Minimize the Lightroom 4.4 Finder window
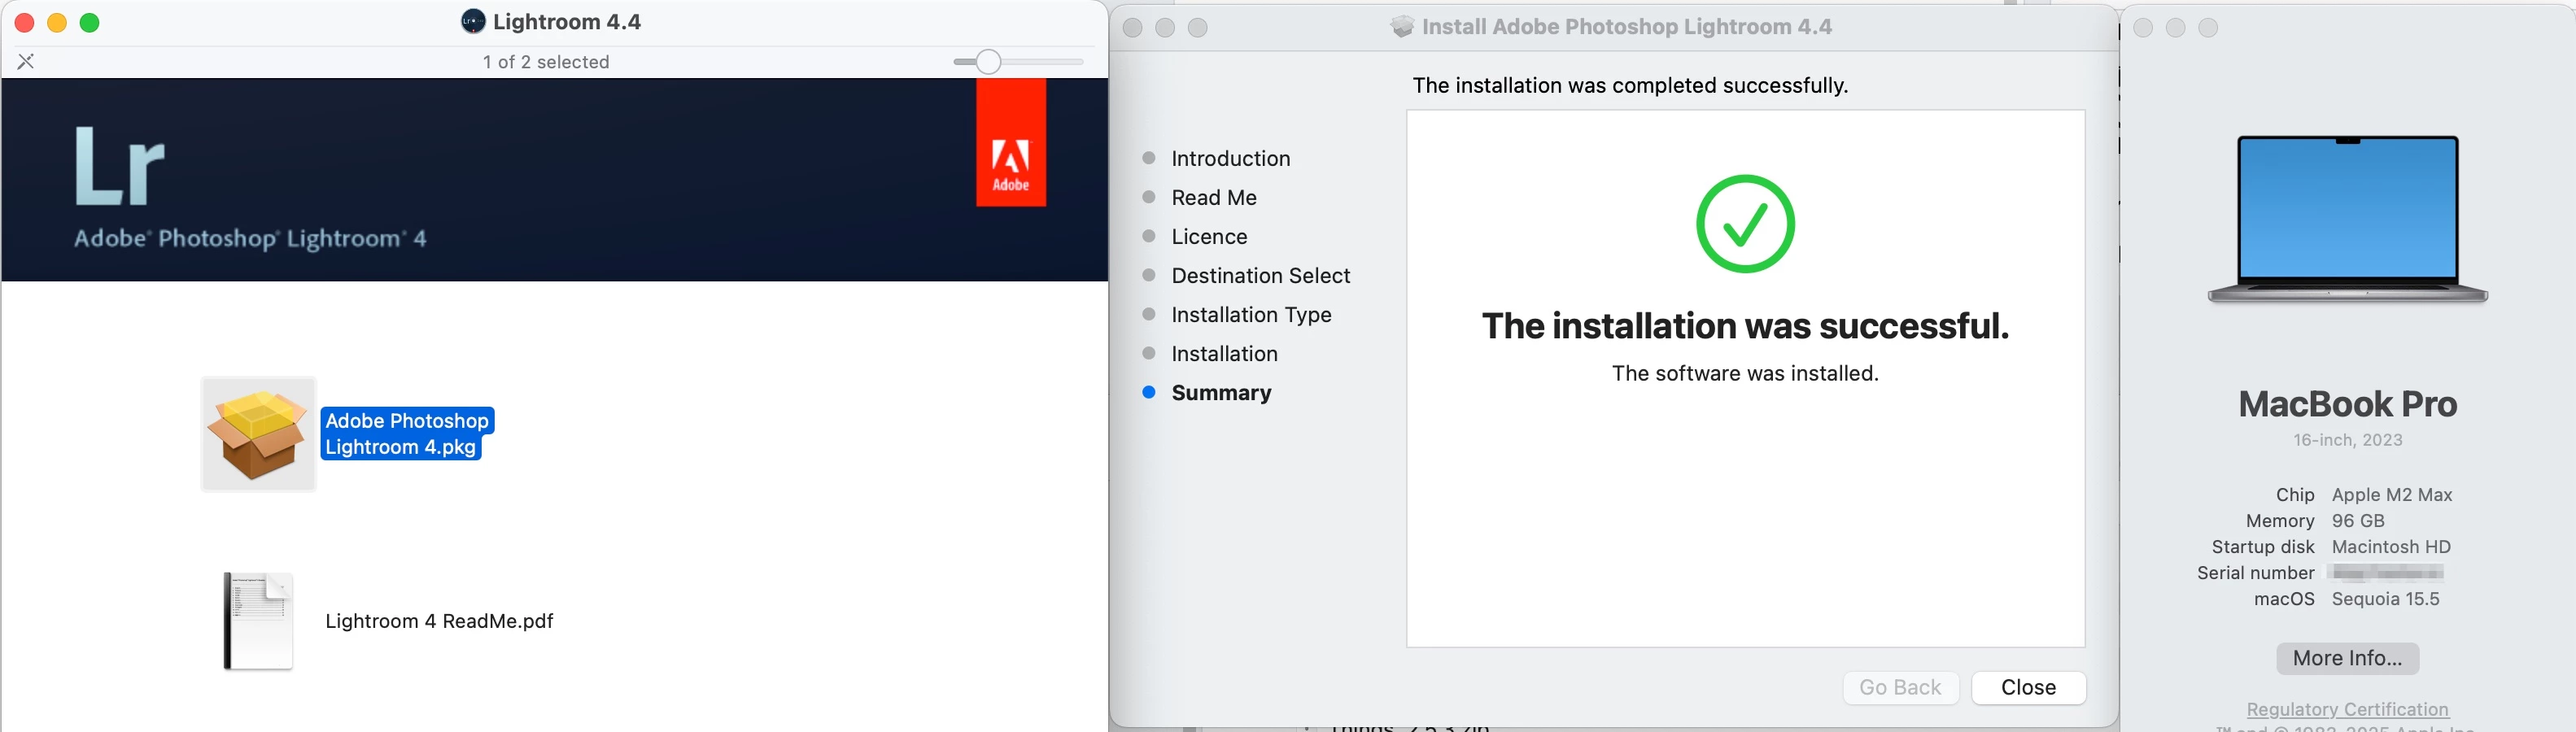This screenshot has height=732, width=2576. click(57, 22)
